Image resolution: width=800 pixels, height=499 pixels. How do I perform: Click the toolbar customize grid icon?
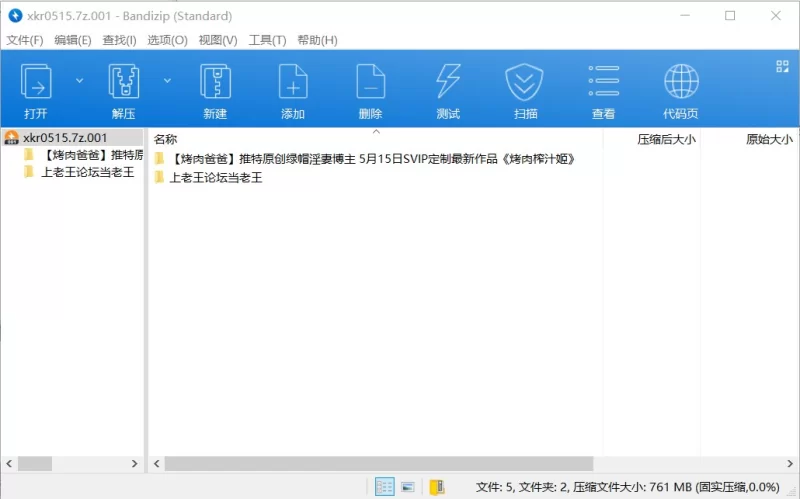pyautogui.click(x=782, y=66)
